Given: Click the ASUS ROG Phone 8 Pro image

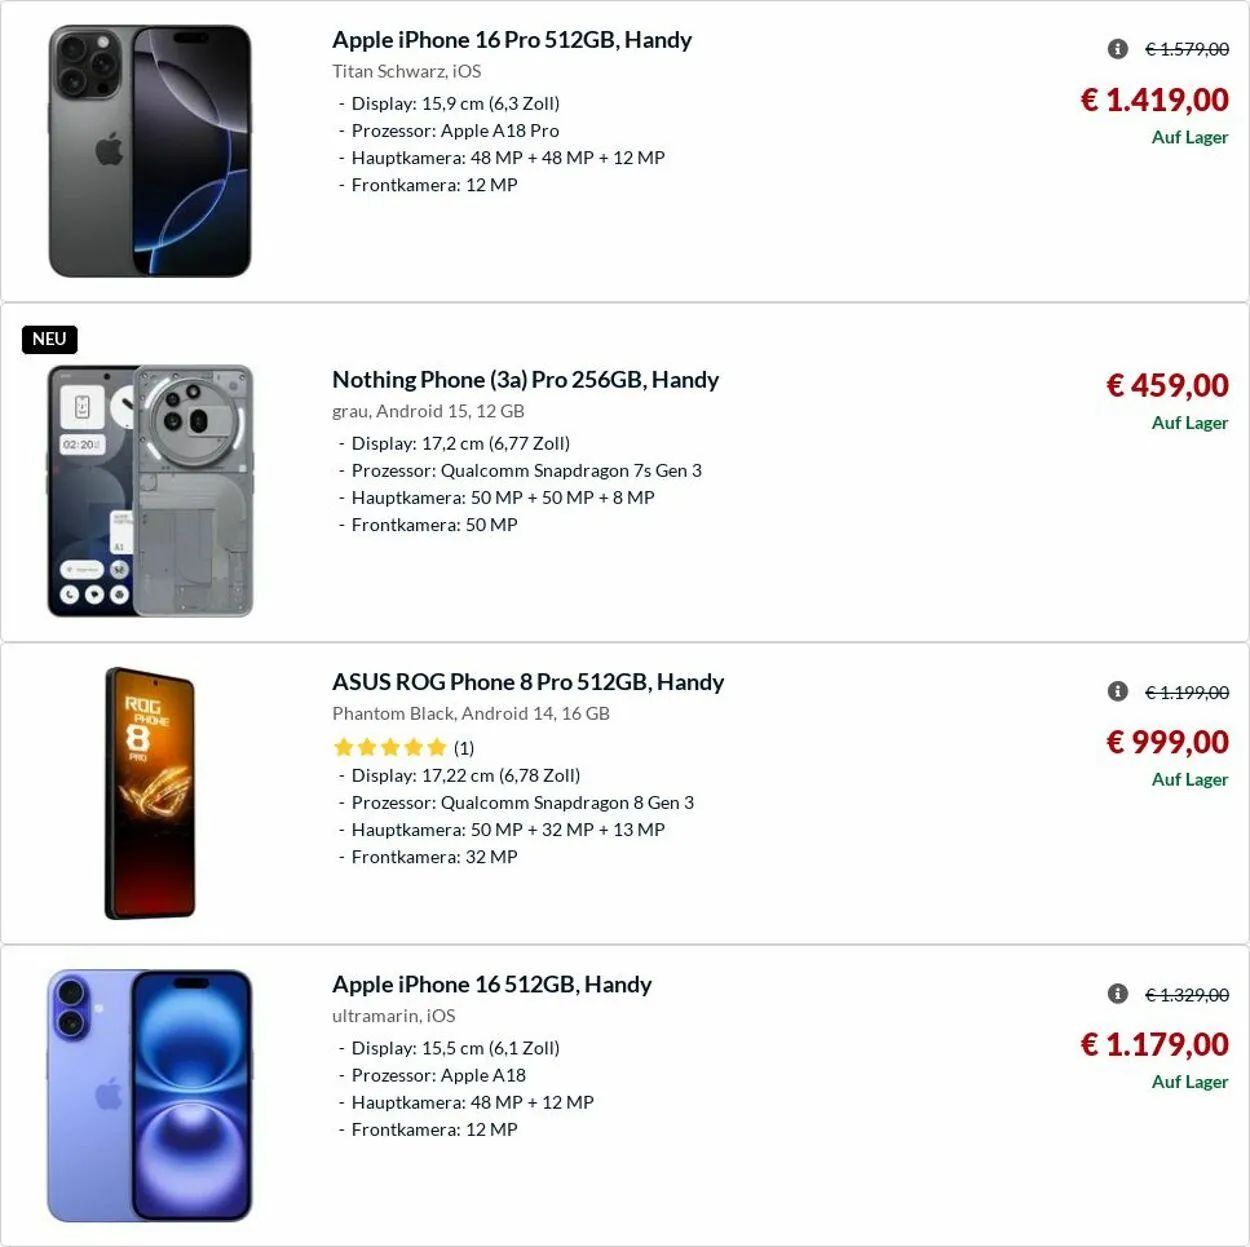Looking at the screenshot, I should [150, 793].
